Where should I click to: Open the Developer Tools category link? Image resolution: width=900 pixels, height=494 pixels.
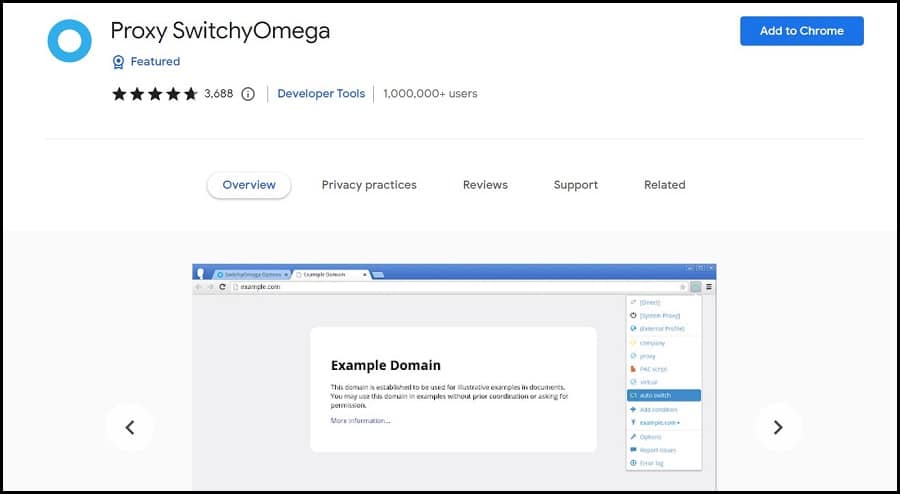[x=321, y=94]
